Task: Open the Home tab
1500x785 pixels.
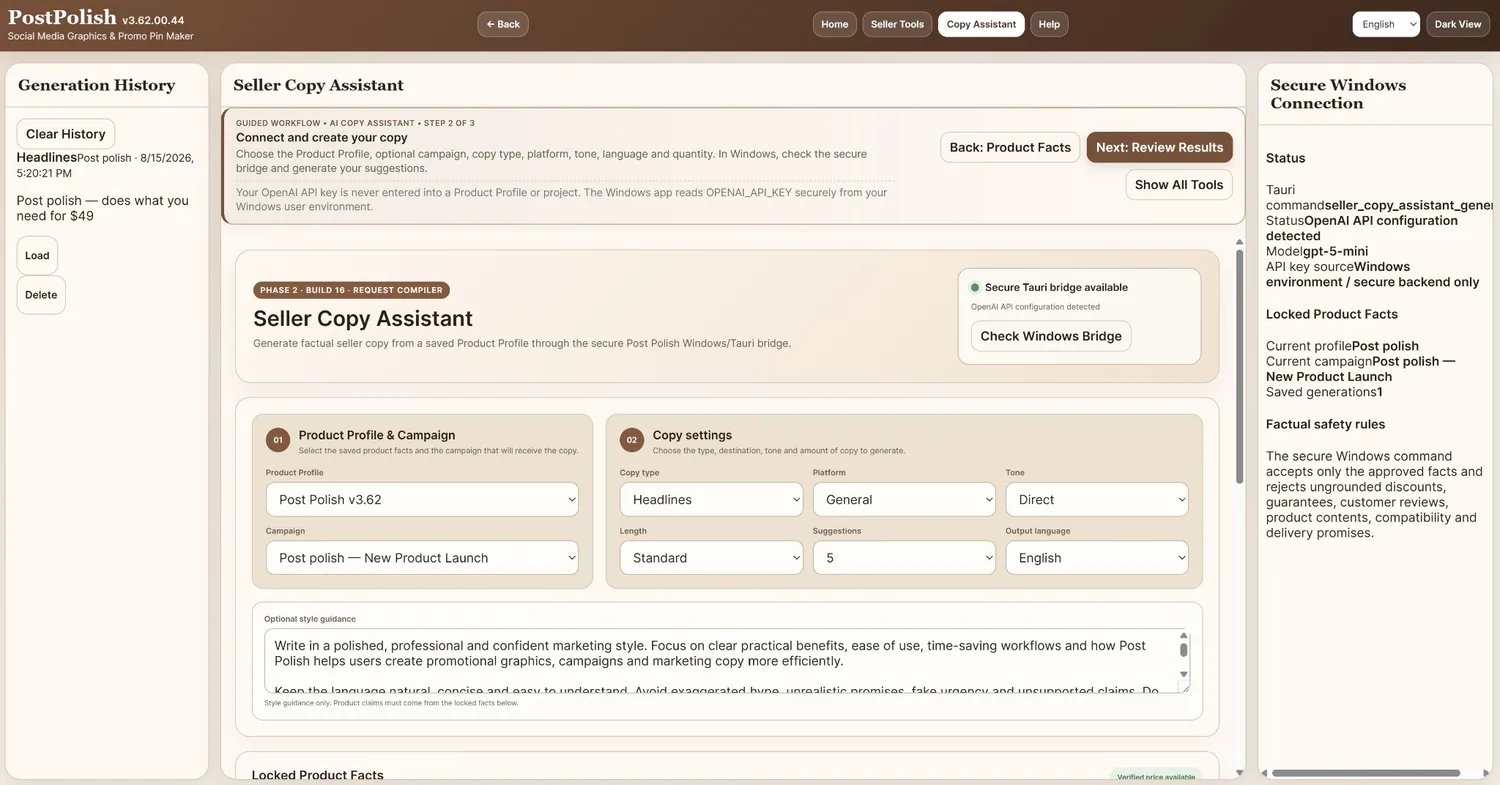Action: click(x=835, y=24)
